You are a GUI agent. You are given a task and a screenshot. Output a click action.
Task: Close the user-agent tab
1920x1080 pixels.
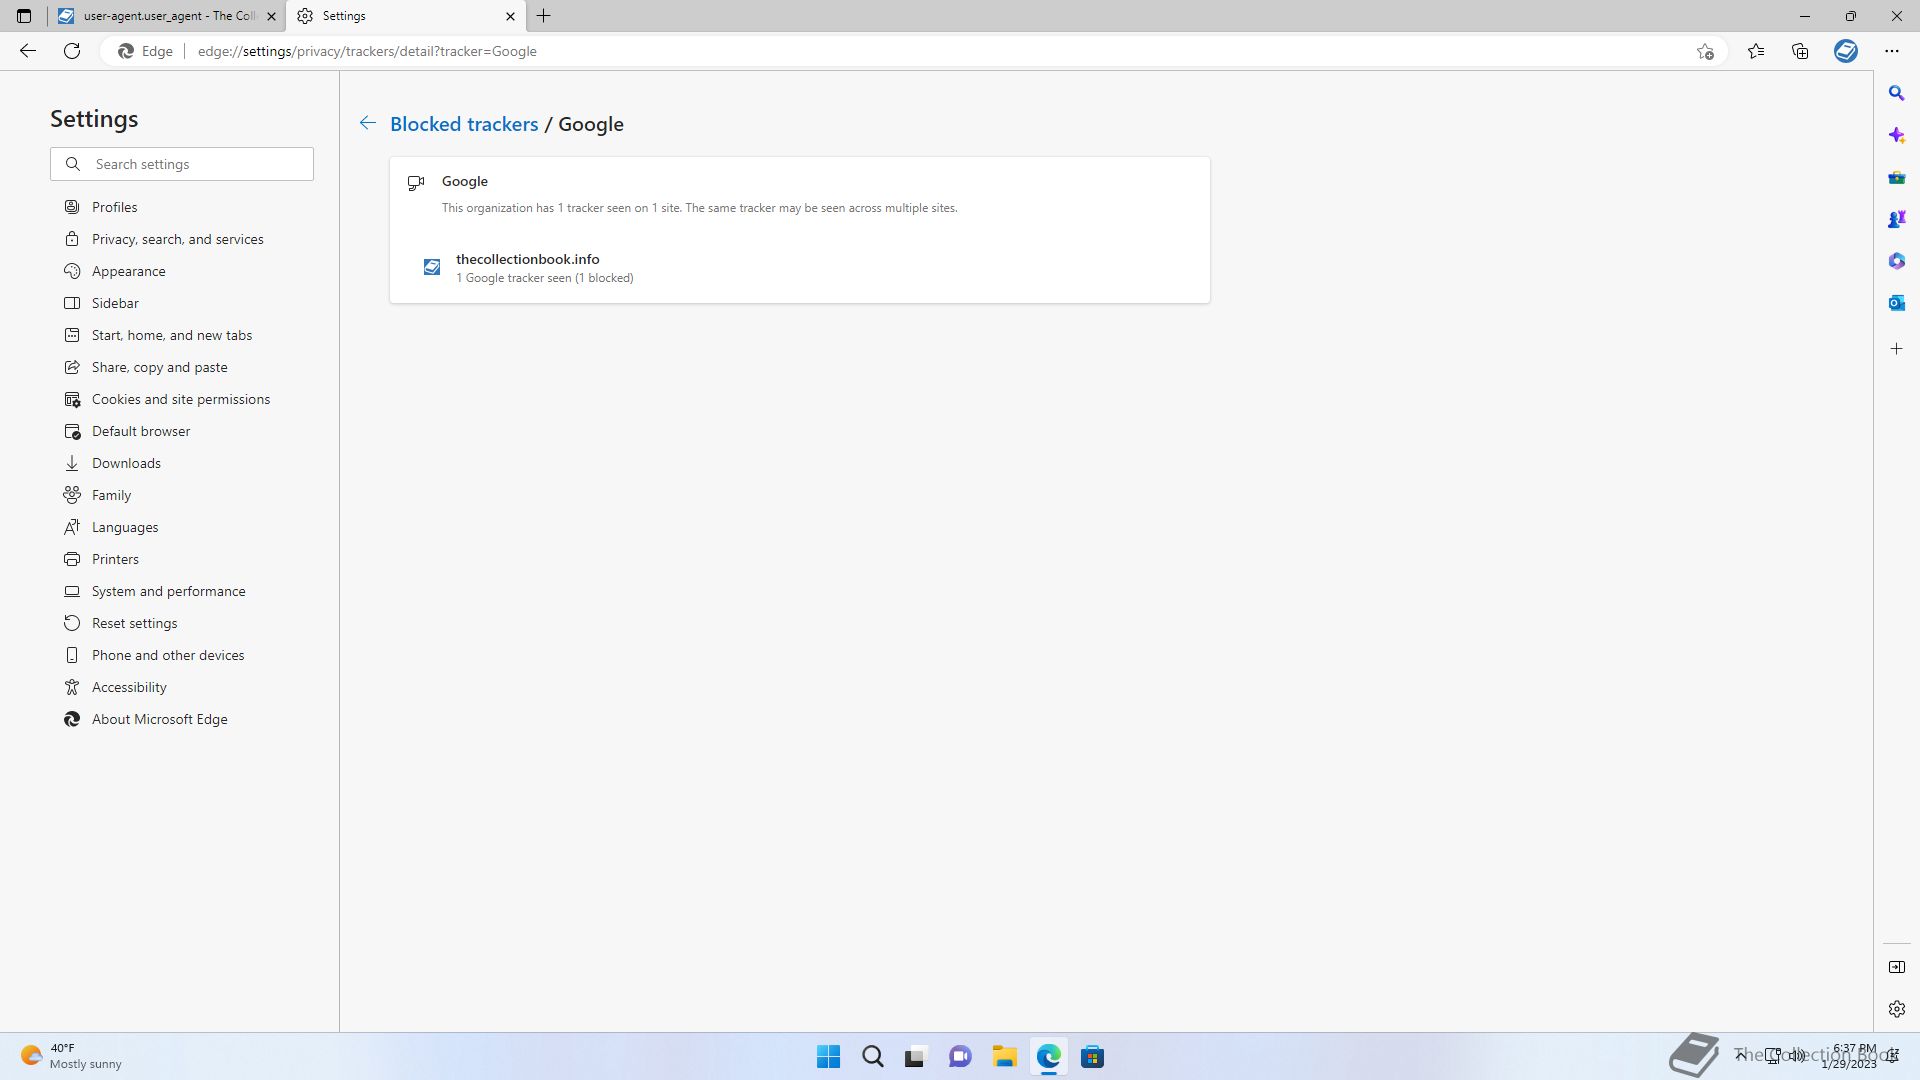coord(271,16)
